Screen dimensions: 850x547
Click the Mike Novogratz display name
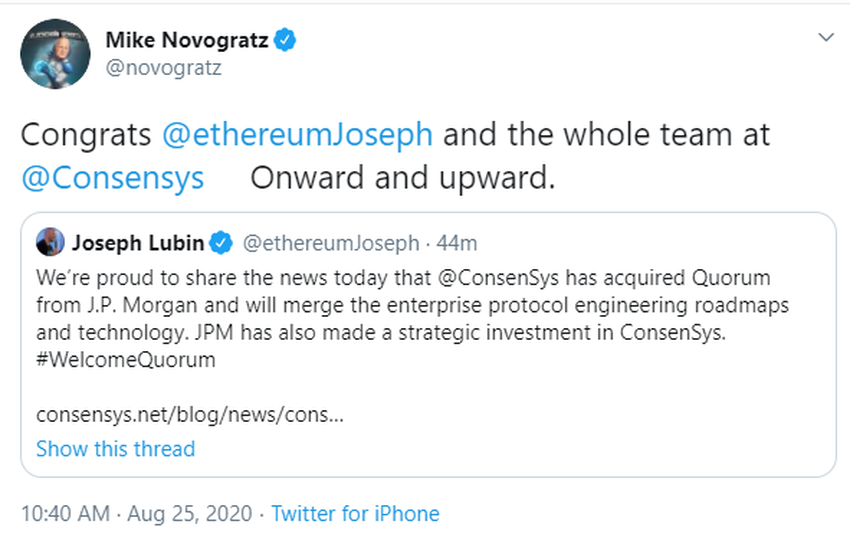point(187,41)
